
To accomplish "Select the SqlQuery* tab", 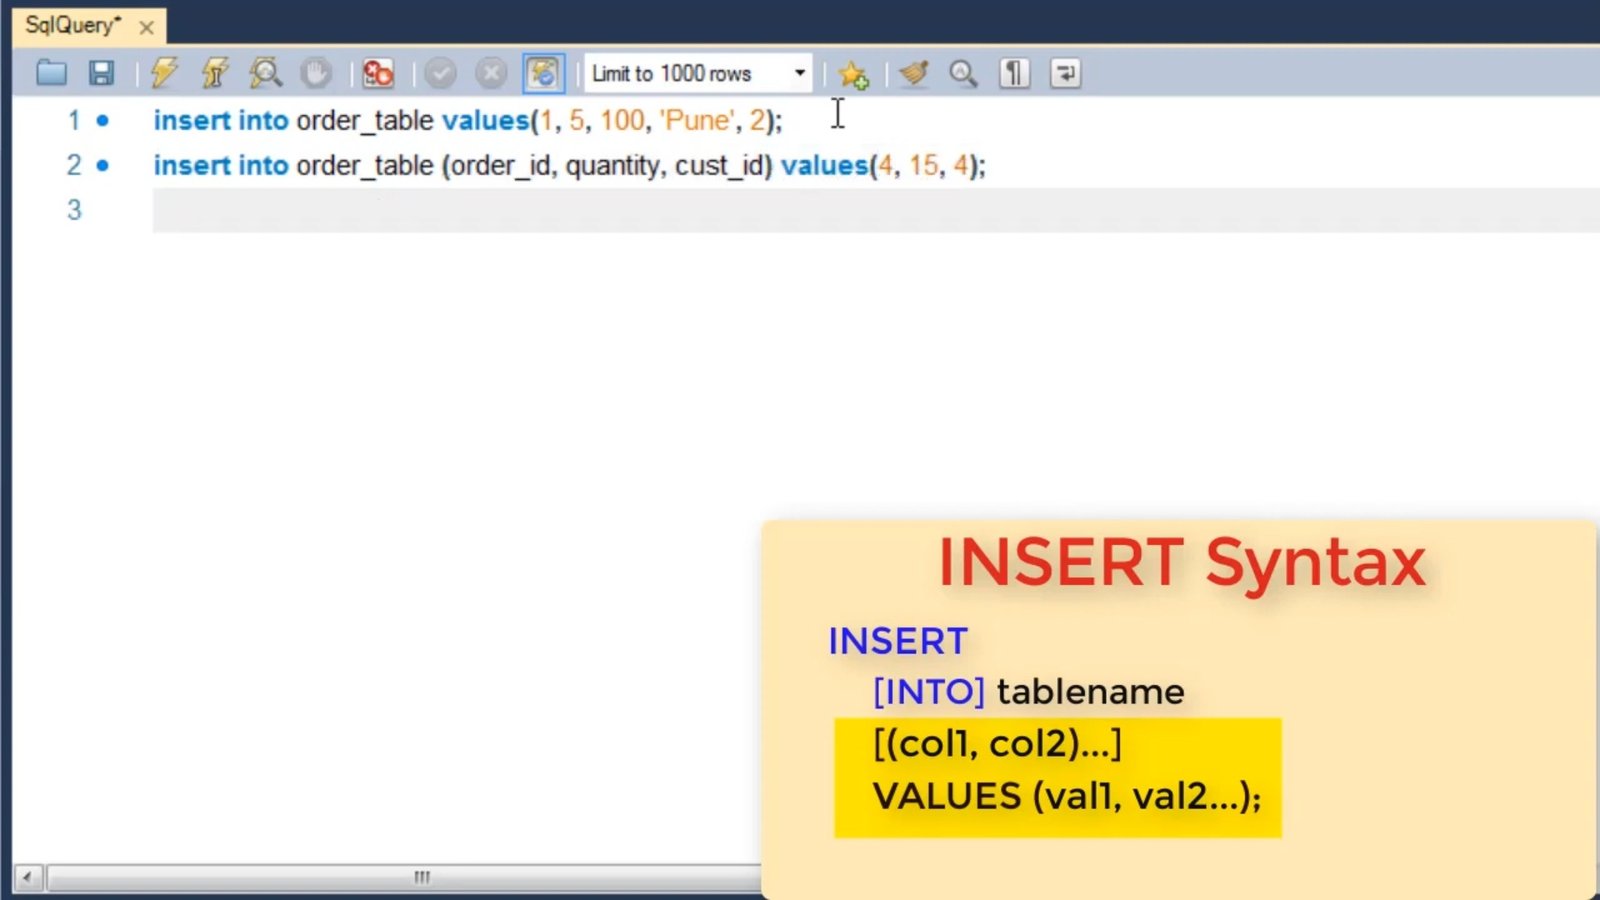I will [x=73, y=26].
